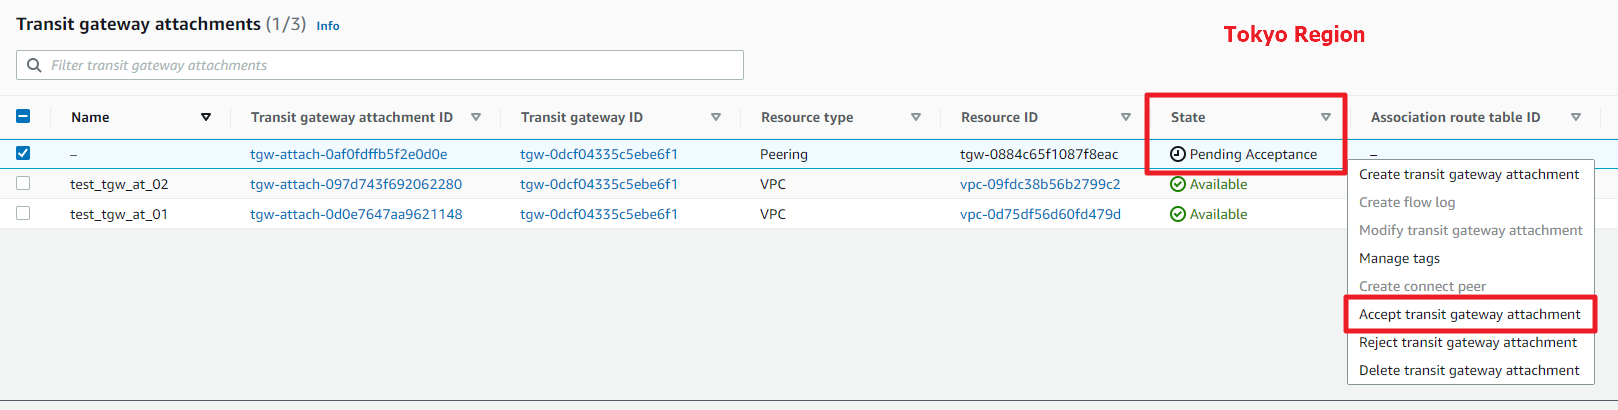Open attachment tgw-attach-0af0fdffb5f2e0d0e link

tap(349, 154)
